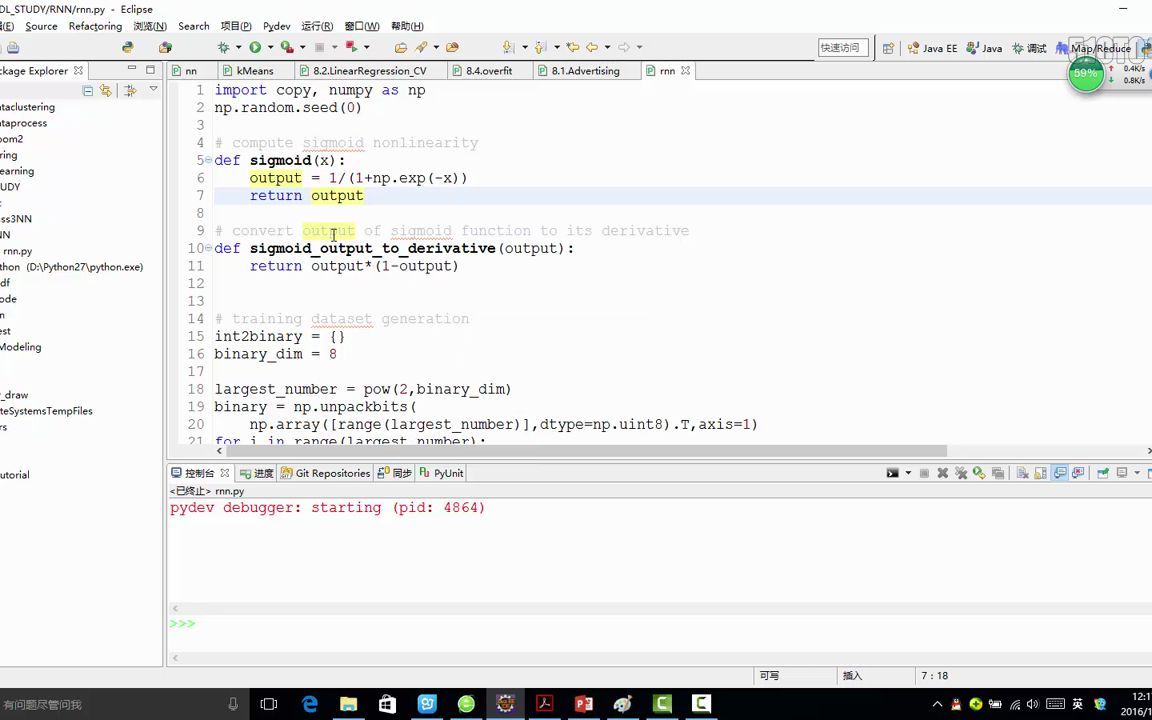The height and width of the screenshot is (720, 1152).
Task: Select the Open Perspective icon
Action: (x=888, y=47)
